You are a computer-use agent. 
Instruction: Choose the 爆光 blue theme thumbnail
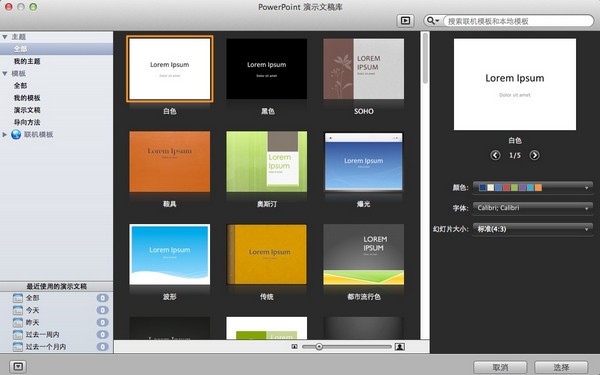364,161
